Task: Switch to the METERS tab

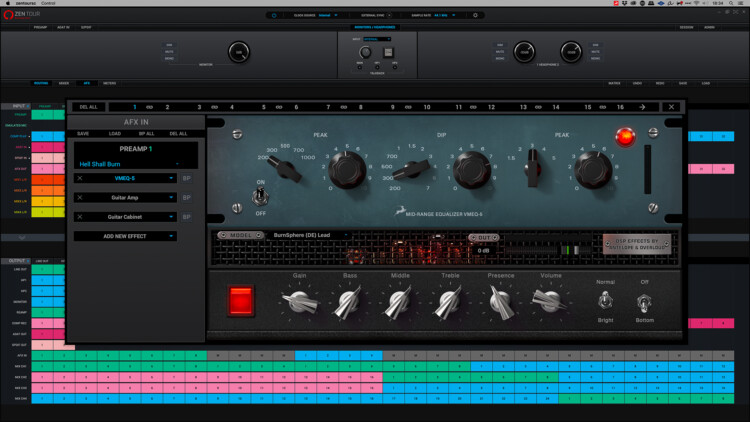Action: click(x=110, y=83)
